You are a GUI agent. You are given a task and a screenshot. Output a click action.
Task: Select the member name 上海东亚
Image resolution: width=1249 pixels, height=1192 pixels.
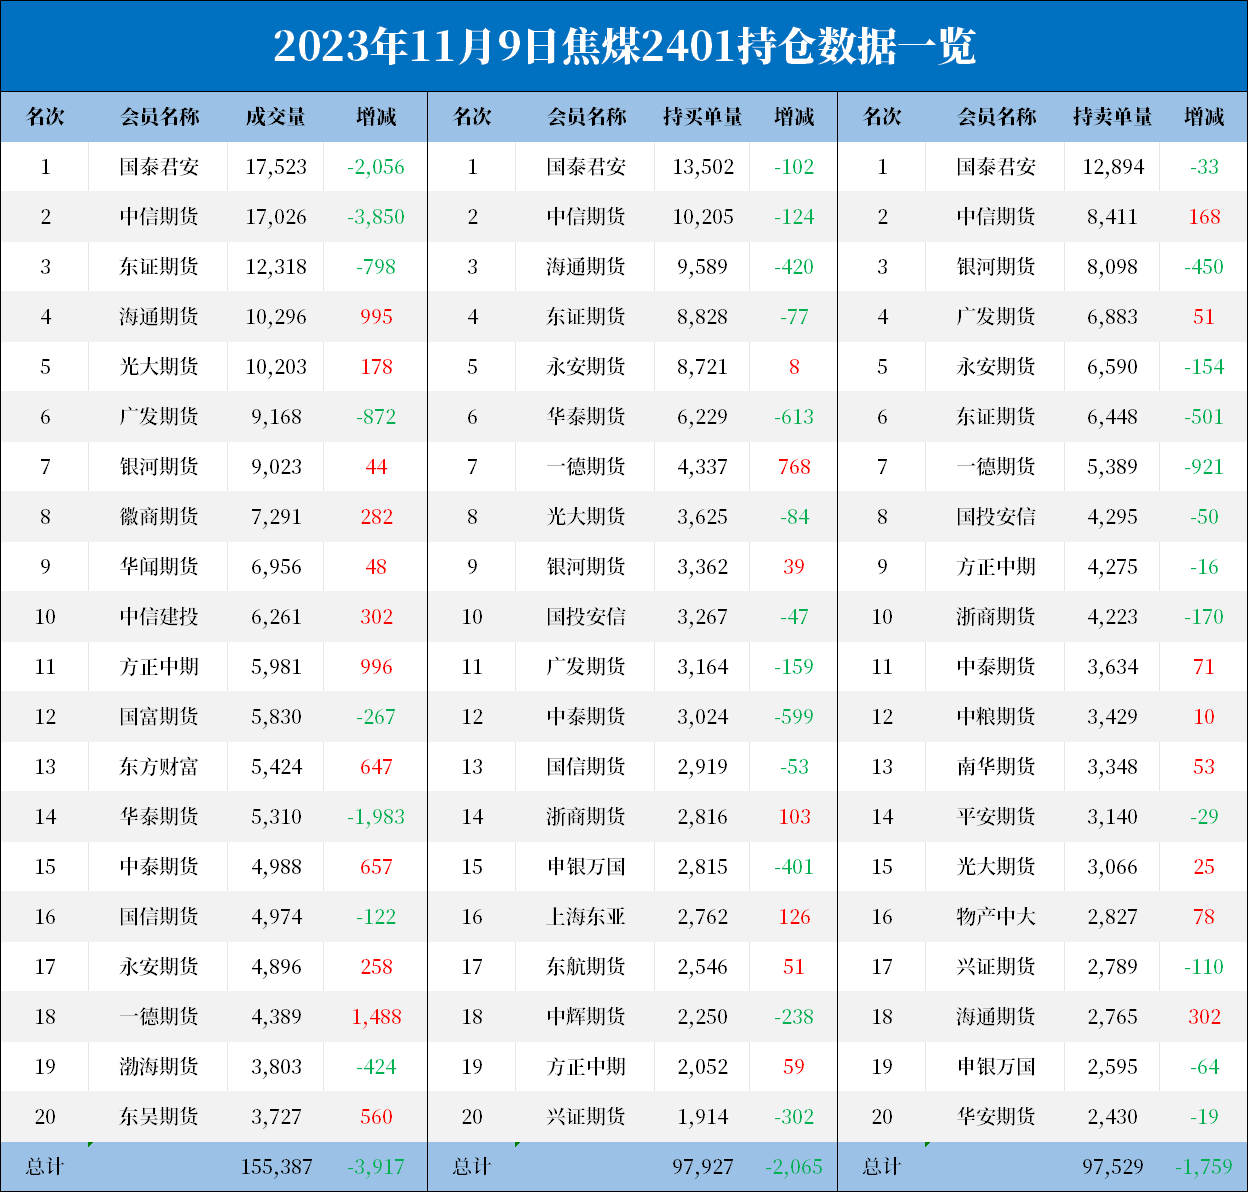point(586,917)
